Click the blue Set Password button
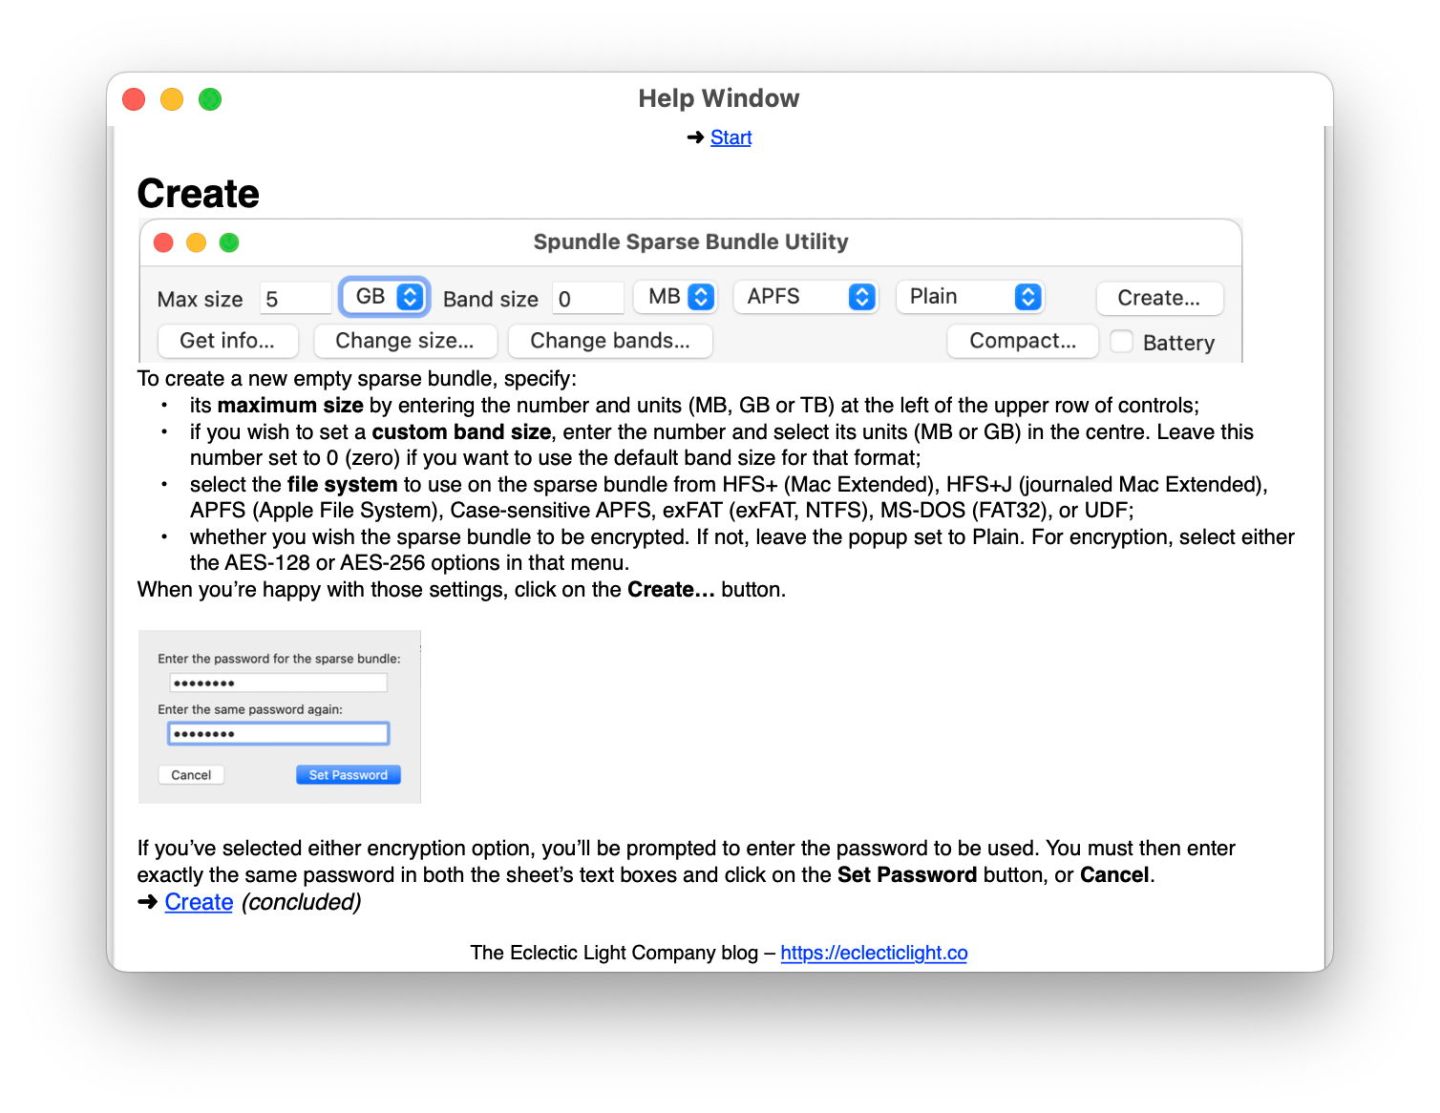The image size is (1440, 1113). (348, 775)
